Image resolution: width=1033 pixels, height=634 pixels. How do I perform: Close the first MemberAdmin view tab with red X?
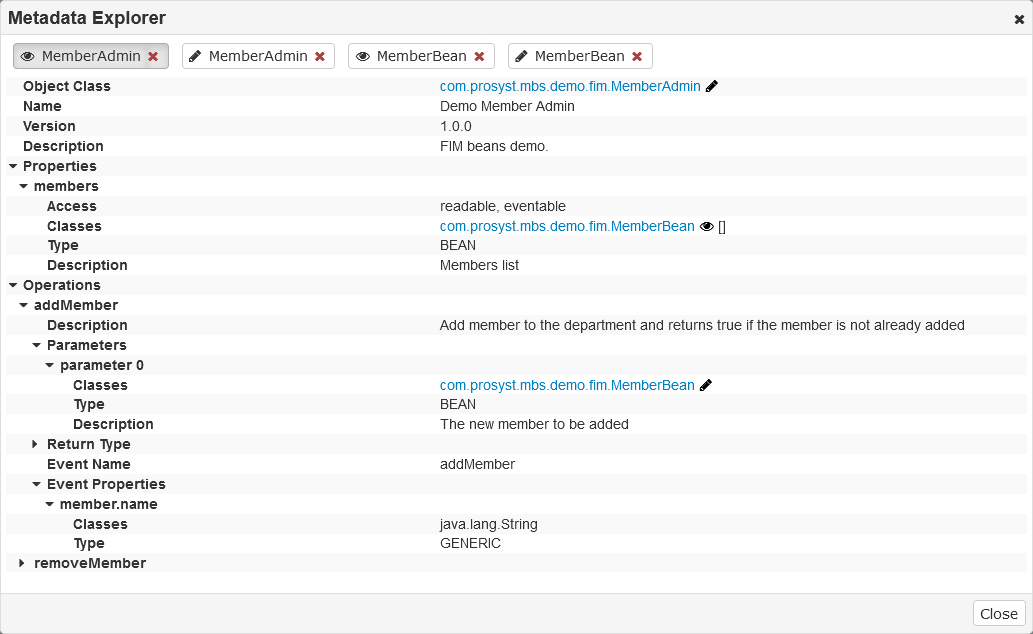153,57
